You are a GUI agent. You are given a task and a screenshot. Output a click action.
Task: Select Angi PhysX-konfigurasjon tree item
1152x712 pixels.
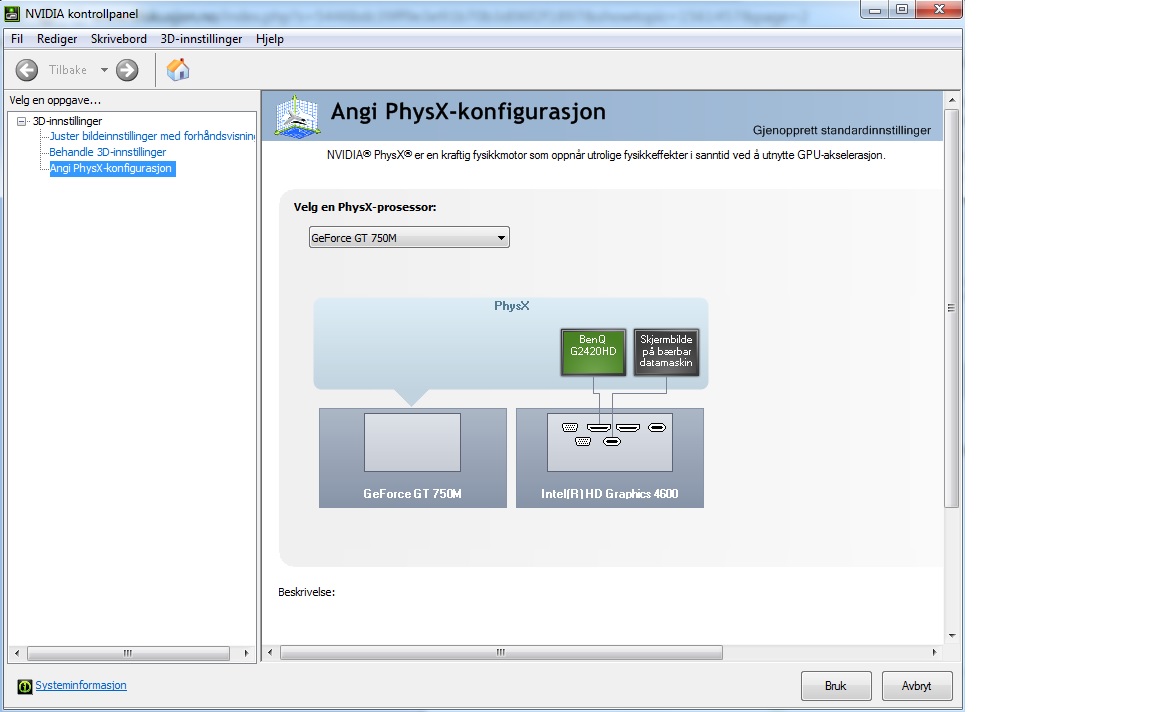coord(112,168)
